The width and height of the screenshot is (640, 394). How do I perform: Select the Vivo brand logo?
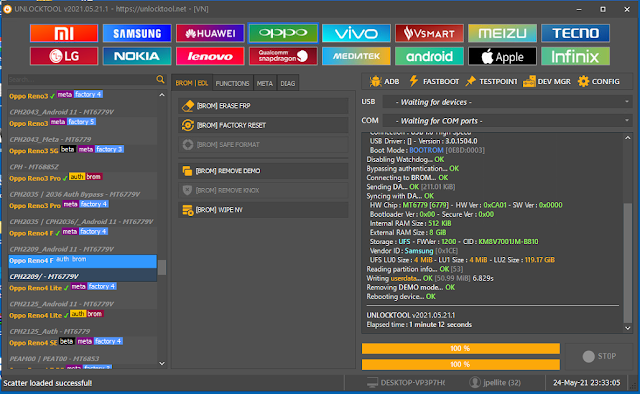(x=356, y=33)
